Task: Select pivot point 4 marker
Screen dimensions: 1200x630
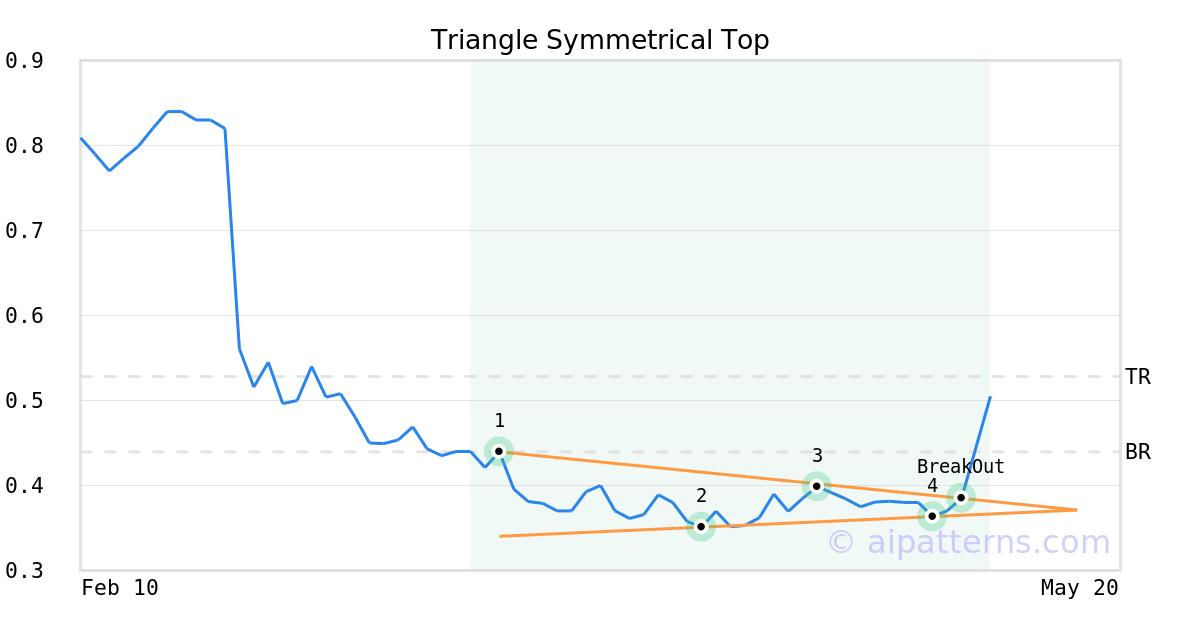Action: [932, 516]
